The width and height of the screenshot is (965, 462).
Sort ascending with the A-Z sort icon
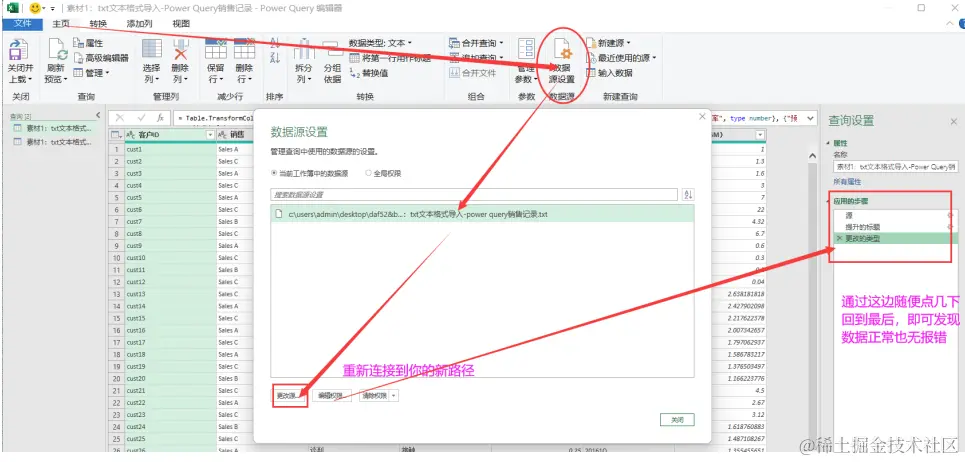[x=274, y=44]
